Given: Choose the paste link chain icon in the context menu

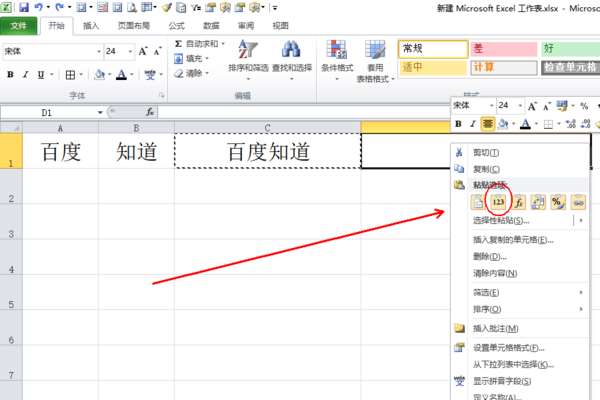Looking at the screenshot, I should point(578,202).
